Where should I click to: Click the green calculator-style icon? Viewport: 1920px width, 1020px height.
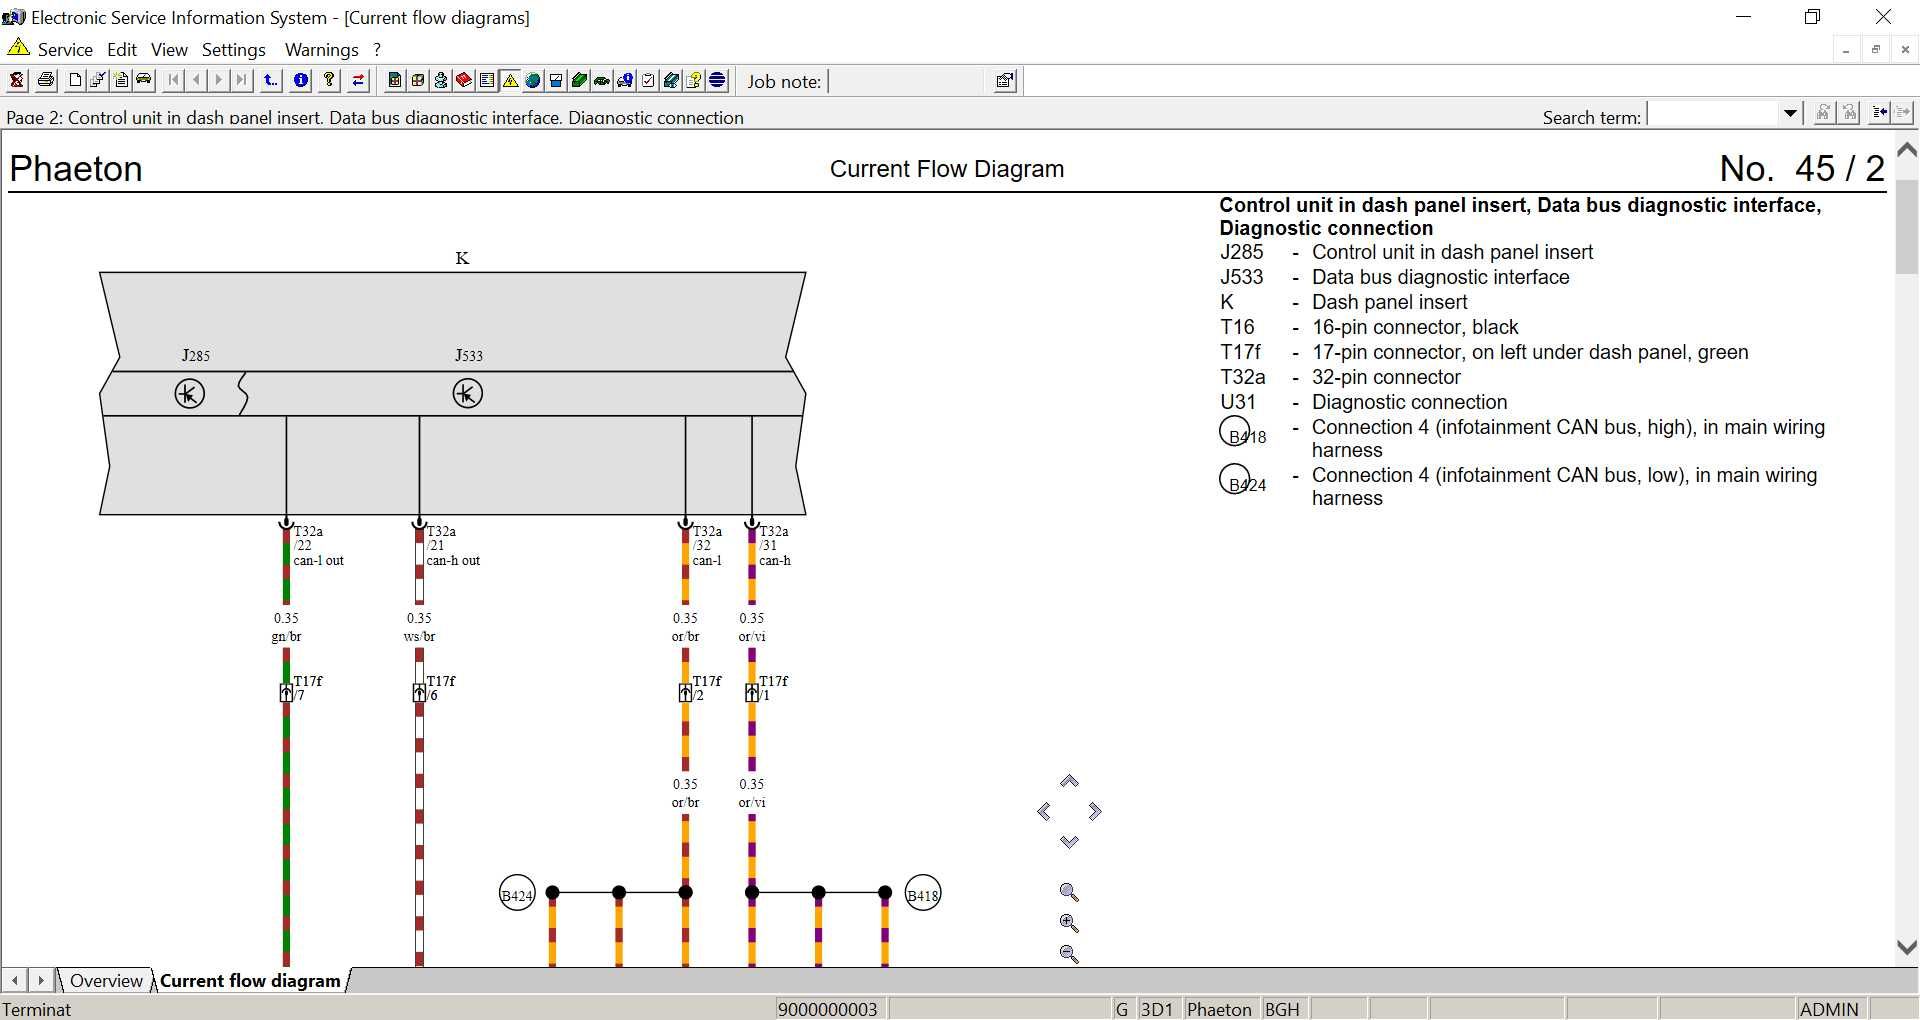tap(395, 80)
